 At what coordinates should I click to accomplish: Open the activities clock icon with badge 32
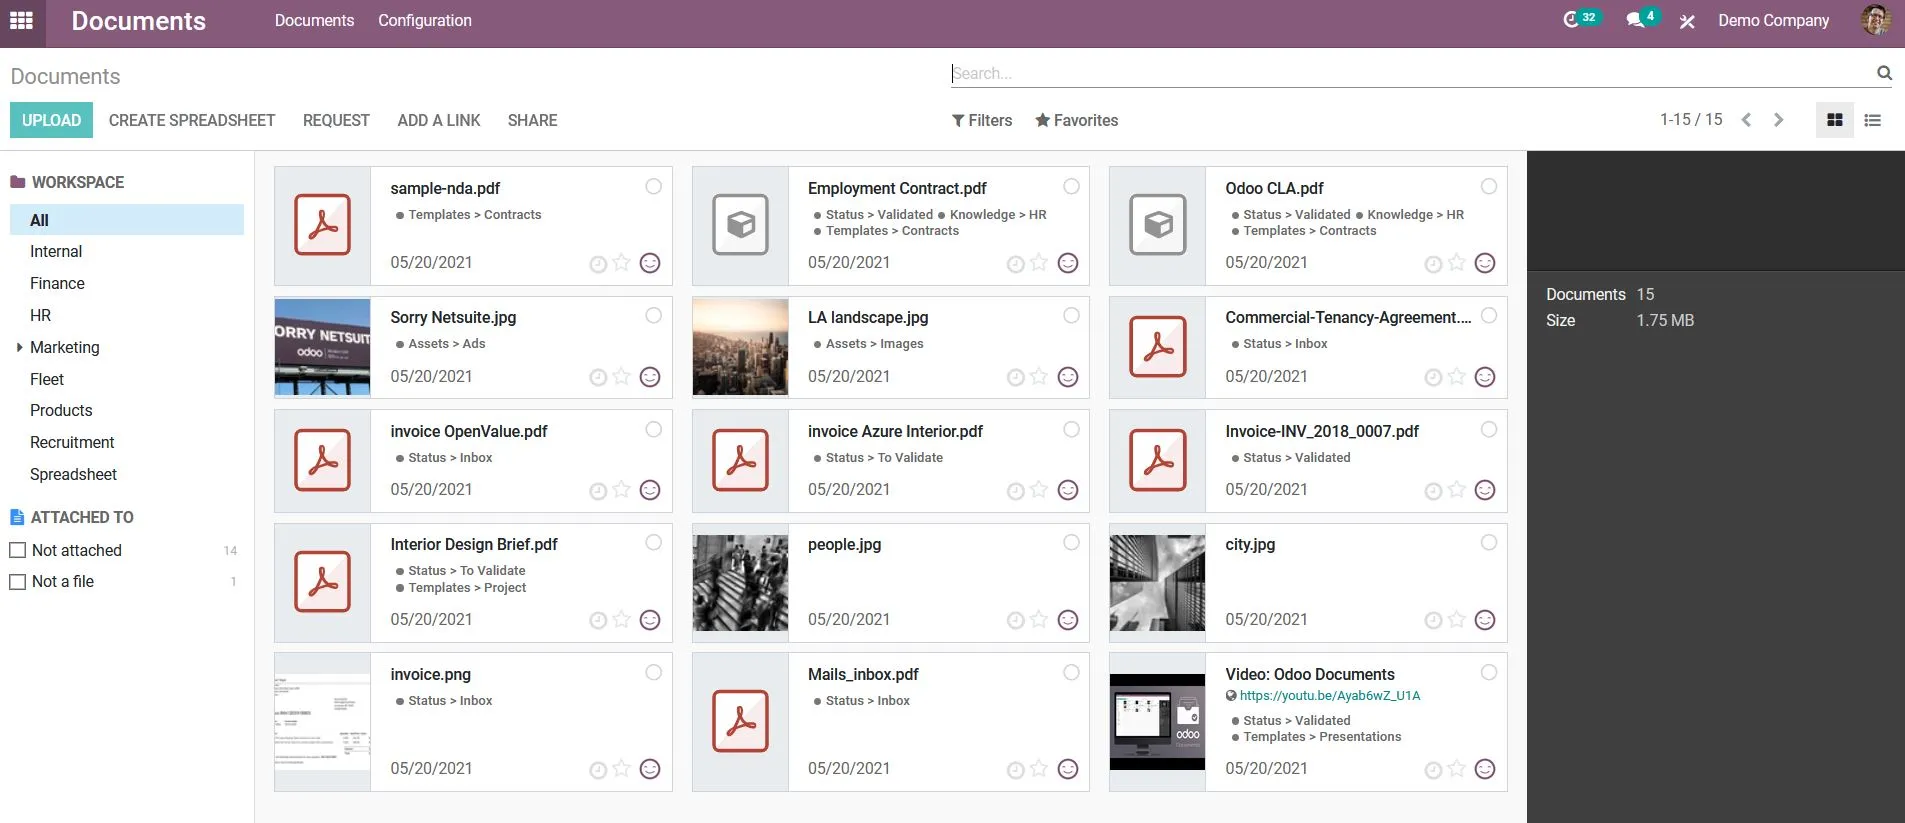1580,19
